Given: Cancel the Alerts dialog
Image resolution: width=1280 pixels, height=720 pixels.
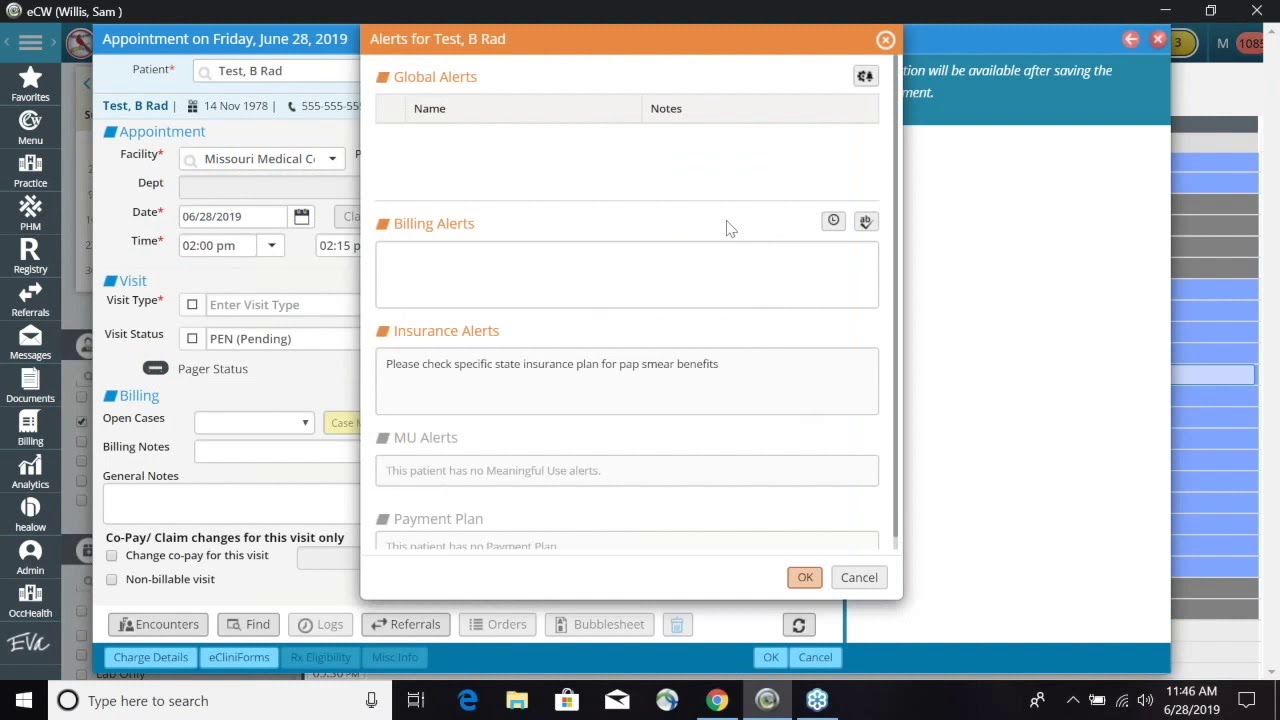Looking at the screenshot, I should [859, 577].
